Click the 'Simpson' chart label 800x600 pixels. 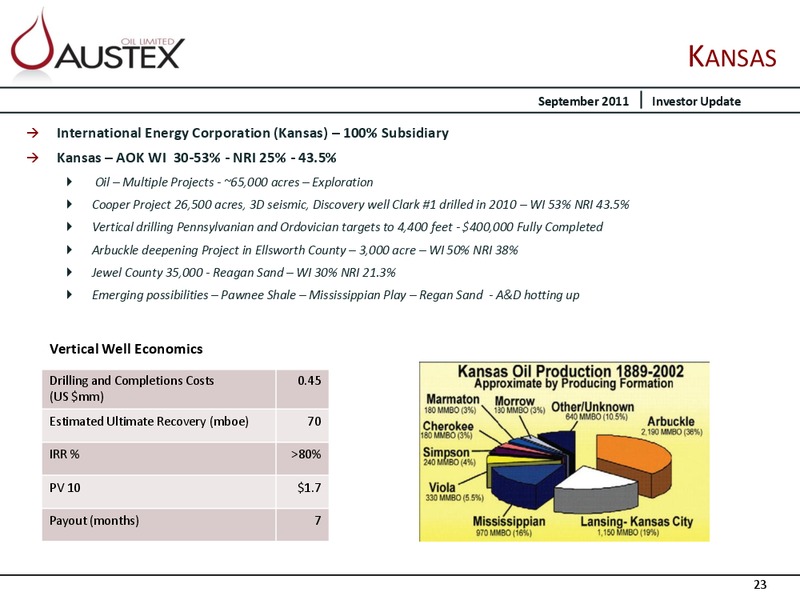(446, 453)
